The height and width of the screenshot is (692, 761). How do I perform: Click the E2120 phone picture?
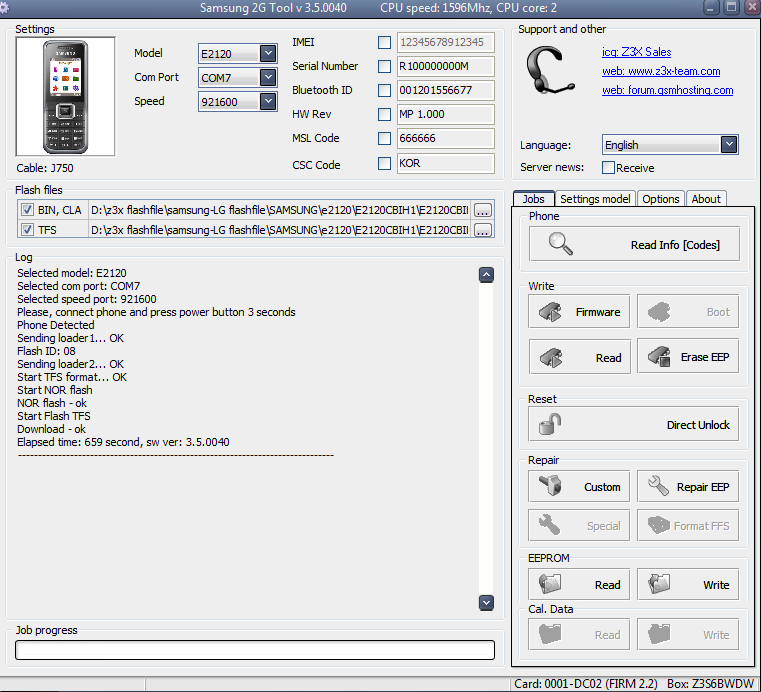click(x=66, y=97)
